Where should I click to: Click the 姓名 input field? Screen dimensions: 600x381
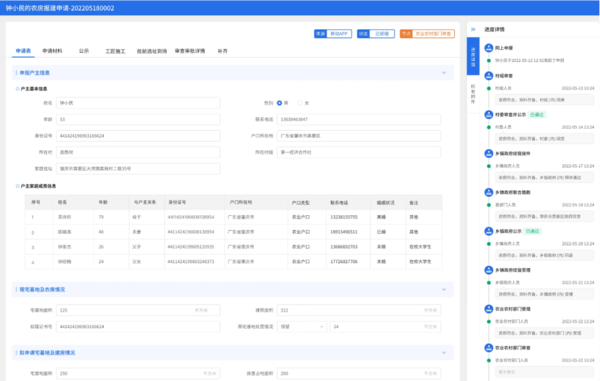(138, 103)
